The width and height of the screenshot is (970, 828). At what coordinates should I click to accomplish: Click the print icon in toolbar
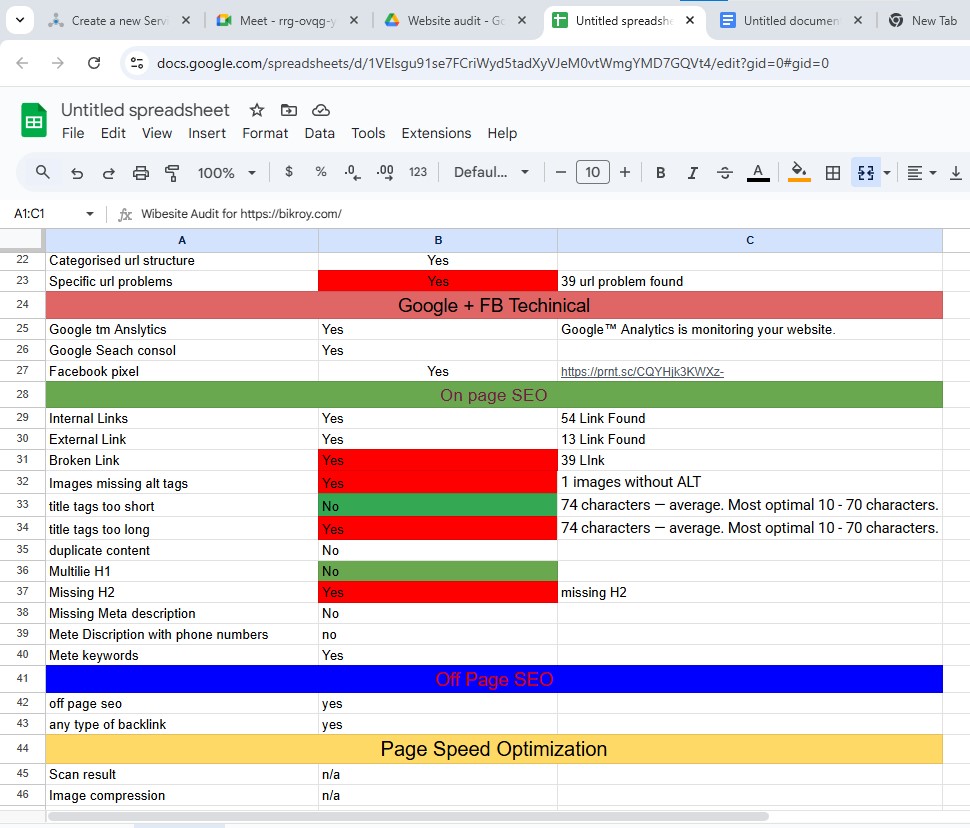coord(141,173)
